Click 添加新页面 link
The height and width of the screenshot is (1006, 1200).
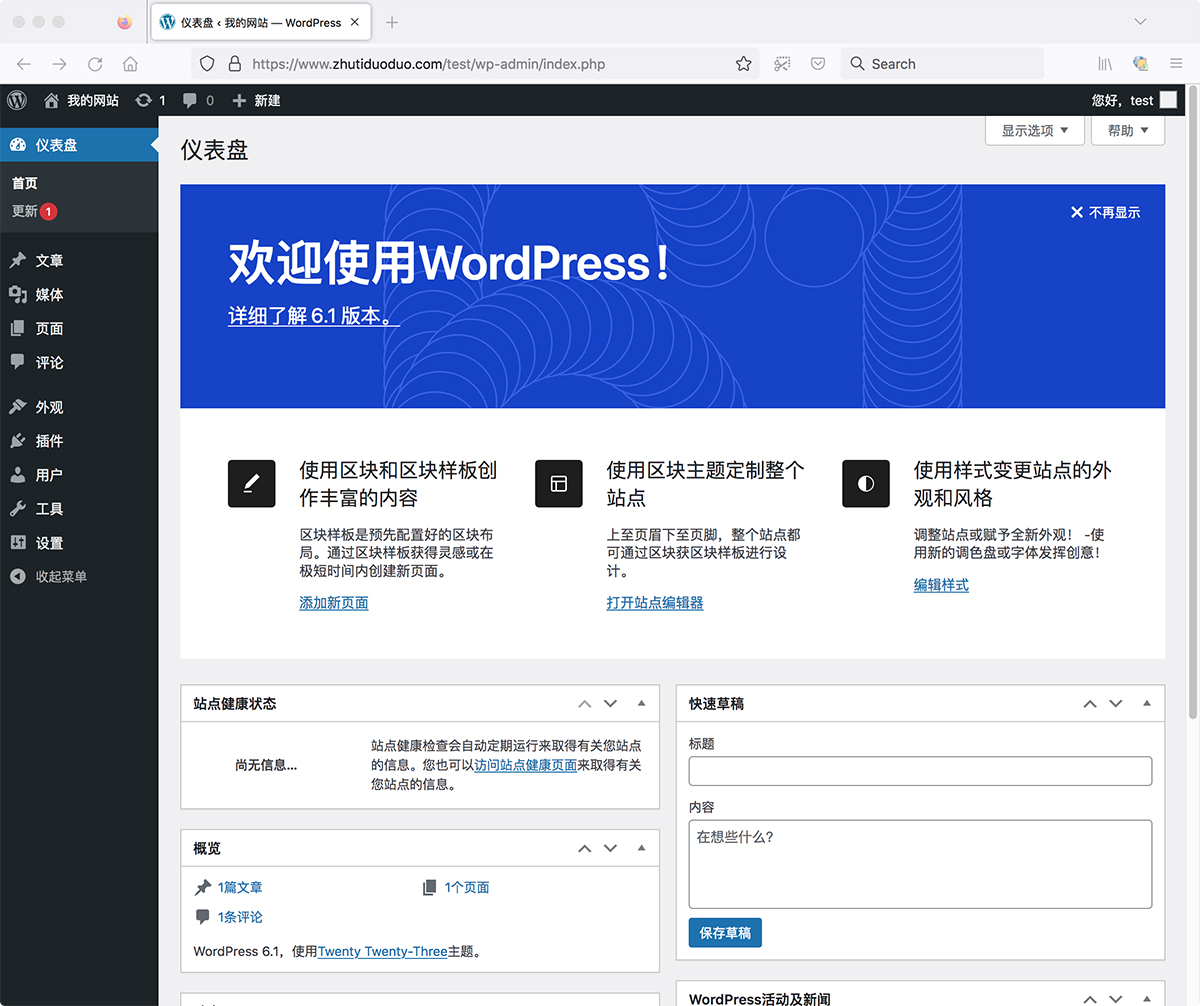tap(334, 603)
